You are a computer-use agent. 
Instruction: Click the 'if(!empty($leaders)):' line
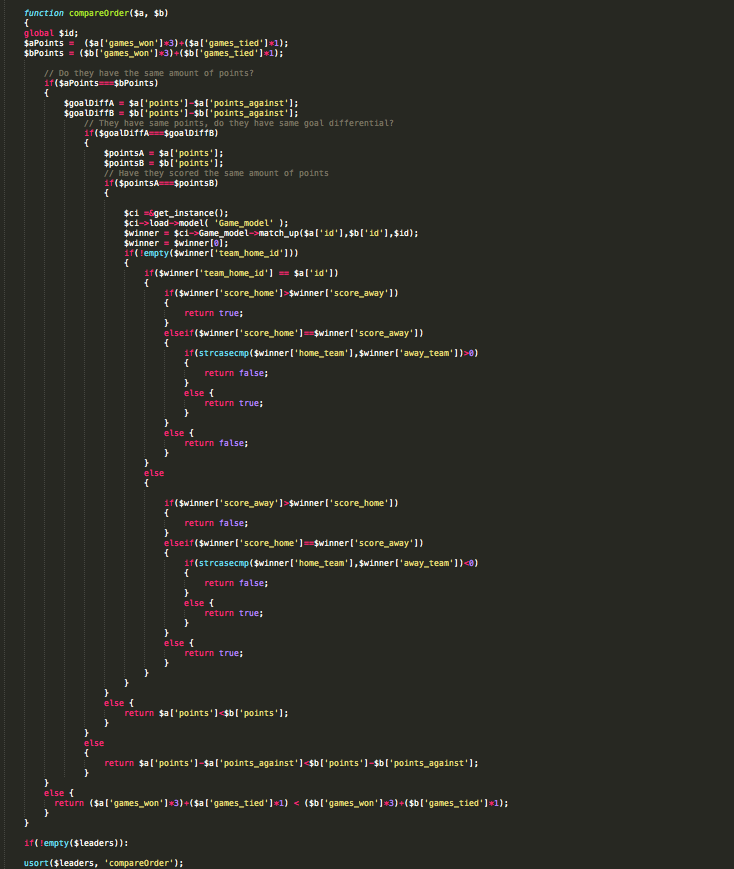[76, 842]
